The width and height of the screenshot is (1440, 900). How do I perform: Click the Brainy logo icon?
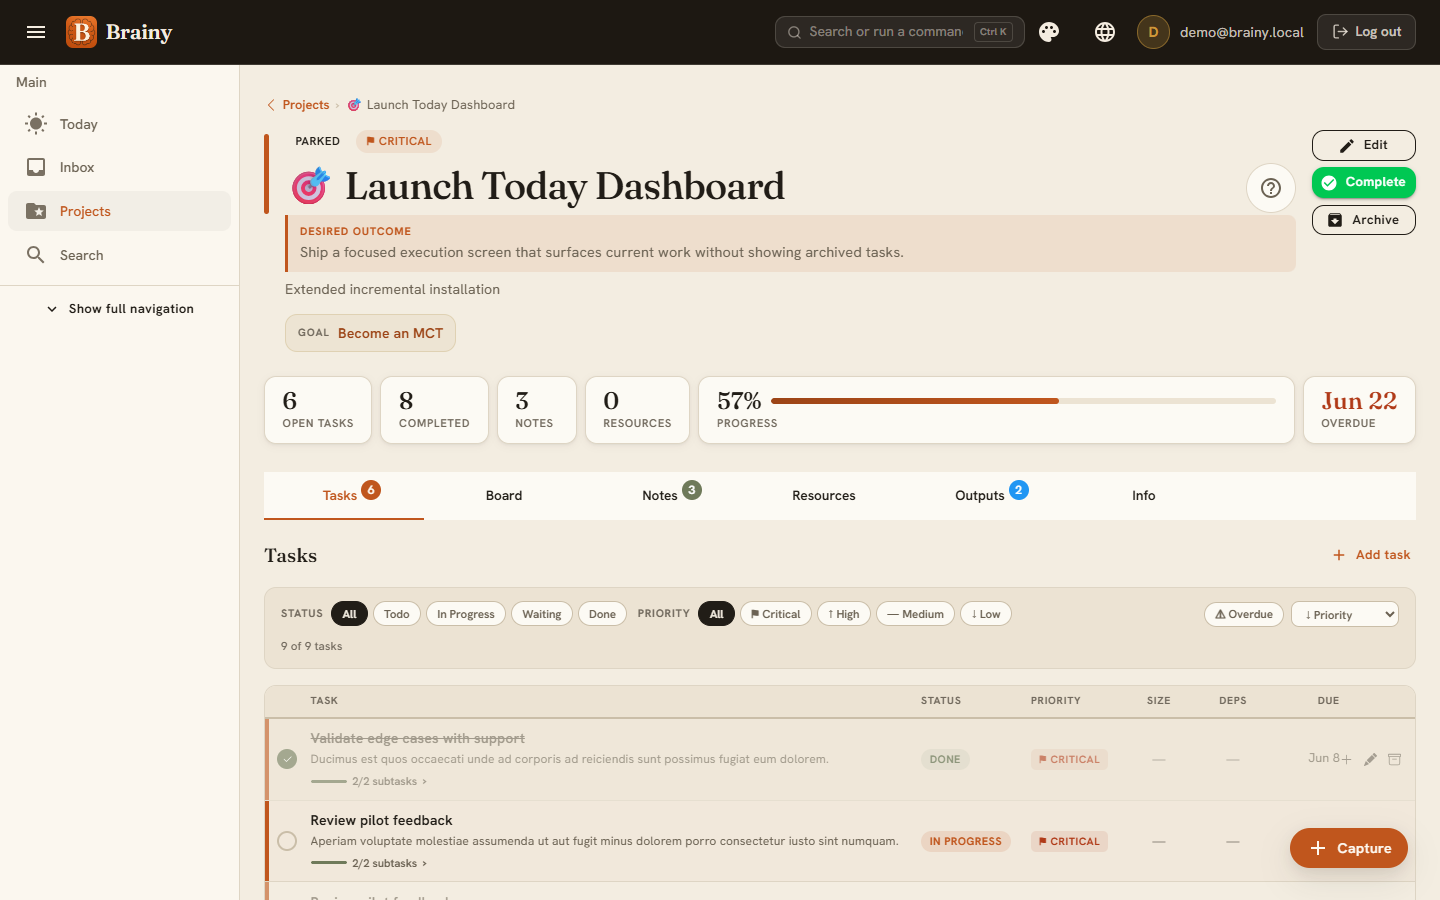click(x=82, y=32)
